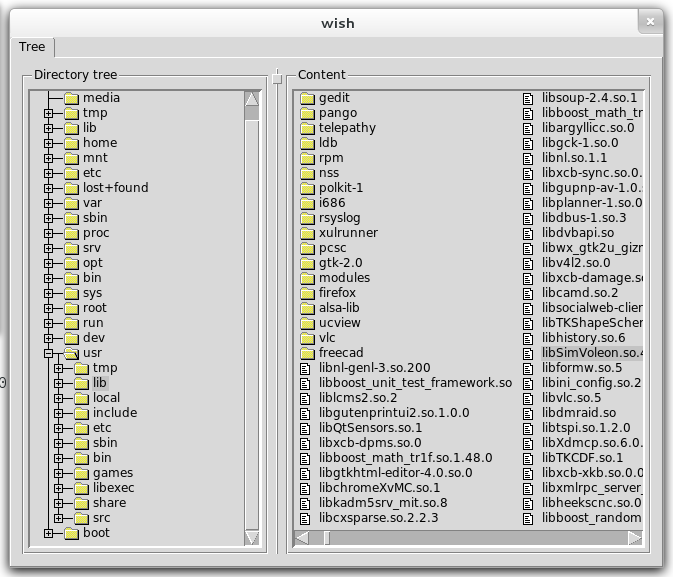Select file libkadm5srv_mit.so.8
This screenshot has width=673, height=577.
[383, 503]
